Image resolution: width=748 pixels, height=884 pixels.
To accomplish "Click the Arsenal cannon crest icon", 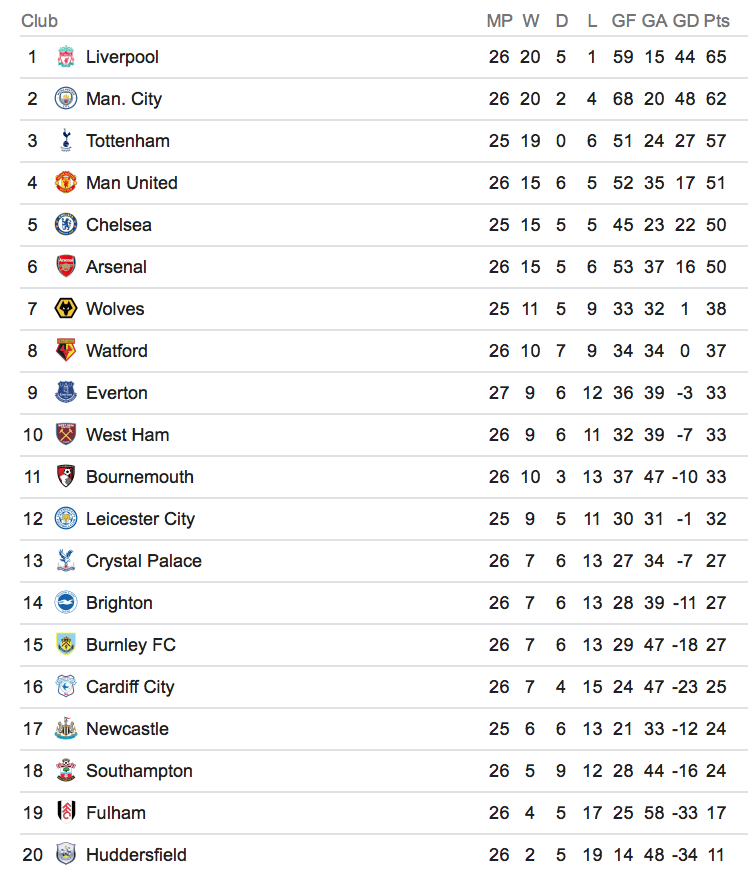I will pyautogui.click(x=66, y=267).
